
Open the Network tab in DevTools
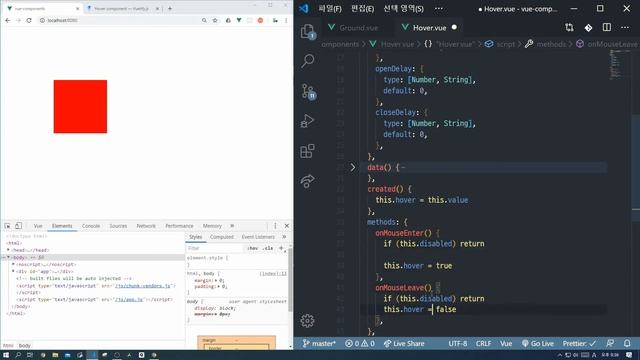[x=146, y=226]
